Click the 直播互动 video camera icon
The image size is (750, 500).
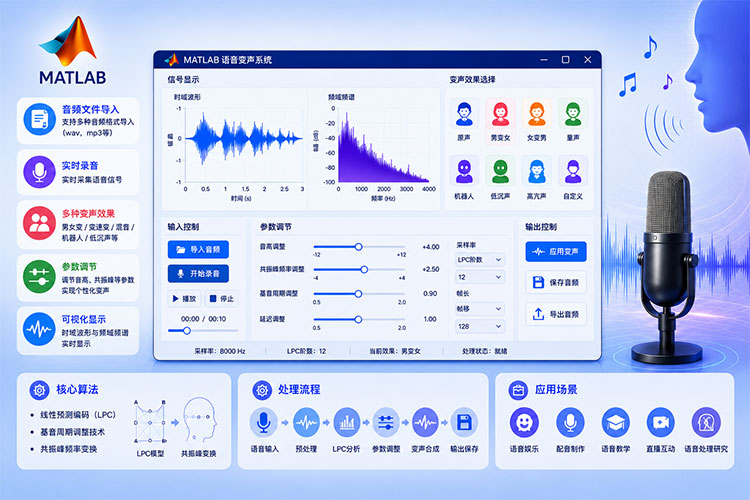point(661,423)
